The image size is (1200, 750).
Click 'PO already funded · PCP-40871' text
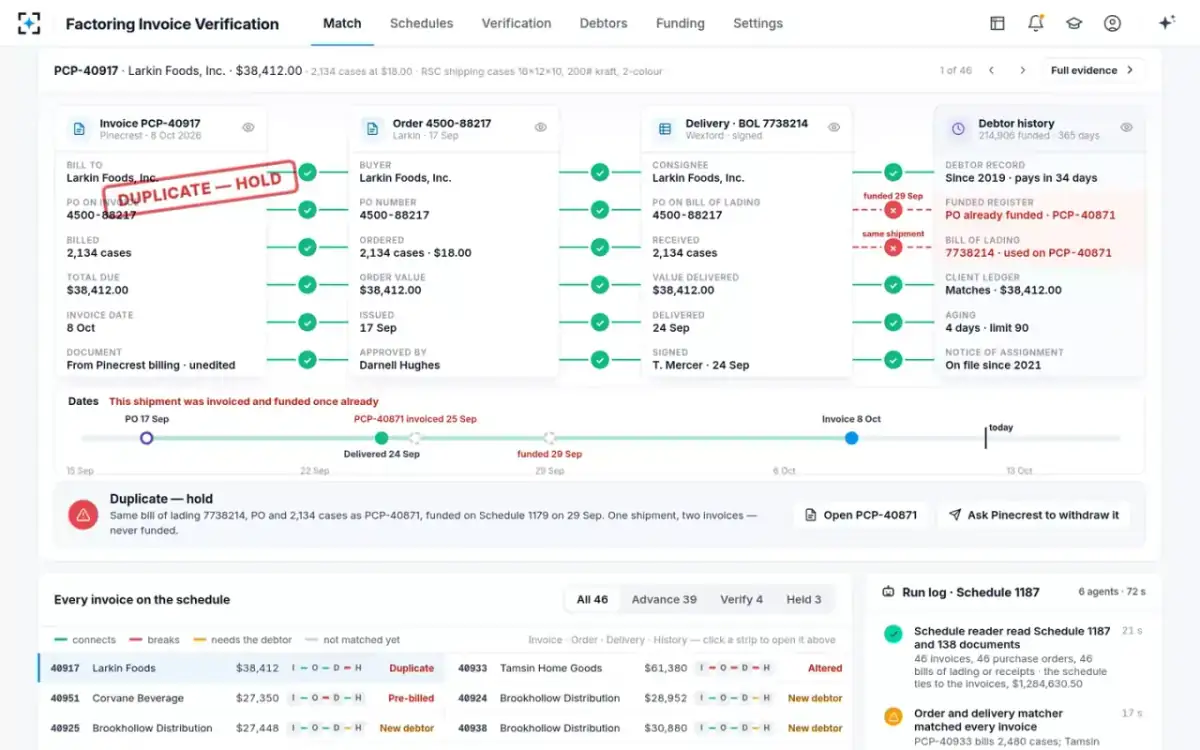coord(1030,215)
